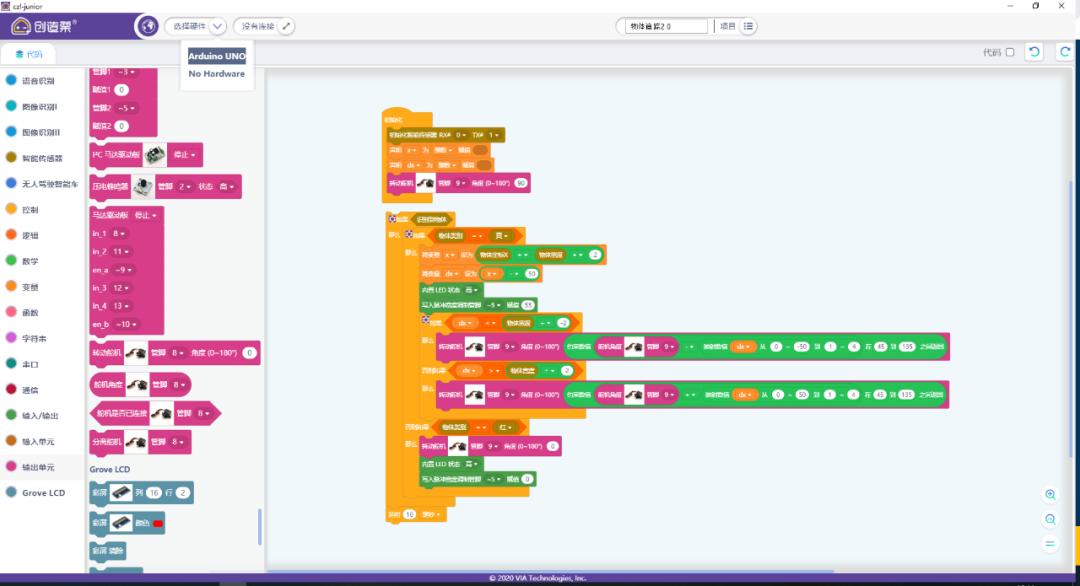Click the expand icon beside 没有连接
1080x586 pixels.
pyautogui.click(x=286, y=26)
